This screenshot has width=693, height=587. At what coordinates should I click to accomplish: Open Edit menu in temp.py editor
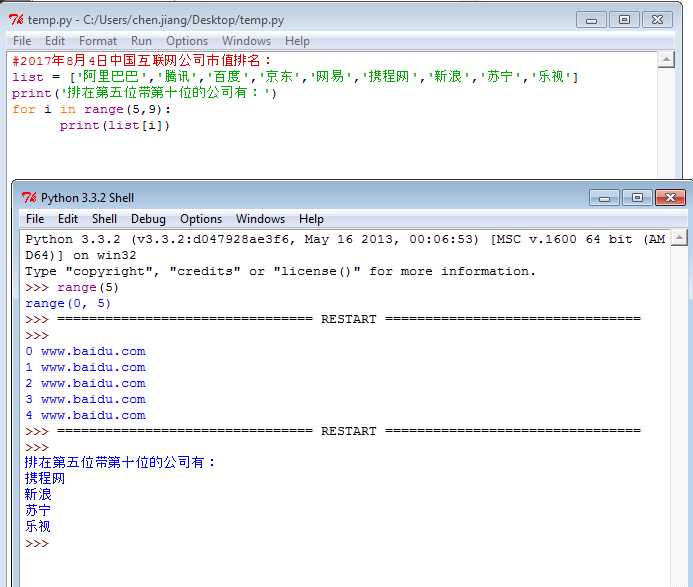click(x=55, y=41)
